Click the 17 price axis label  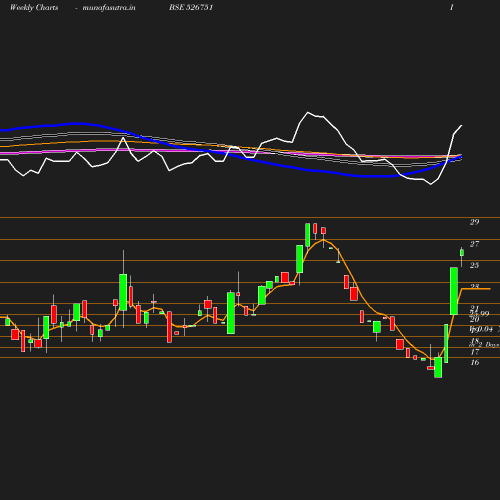click(475, 352)
